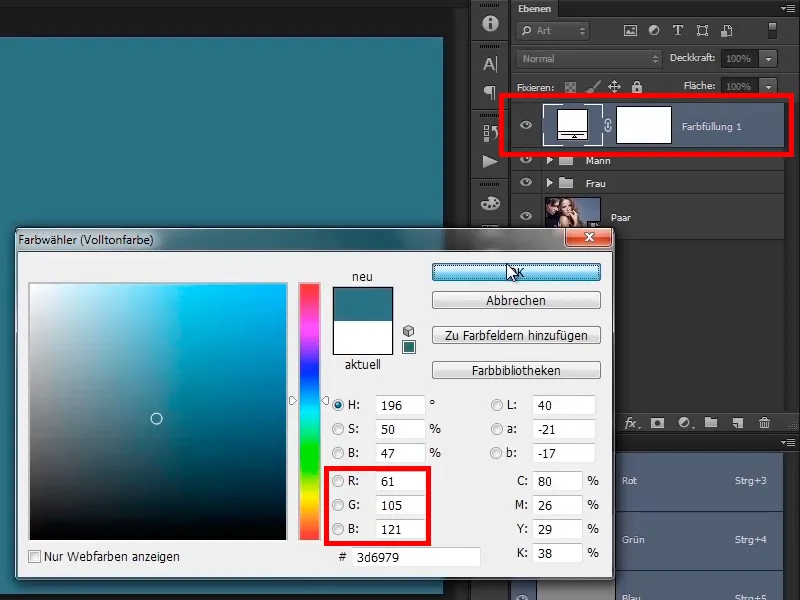Create new fill or adjustment layer icon

click(685, 423)
